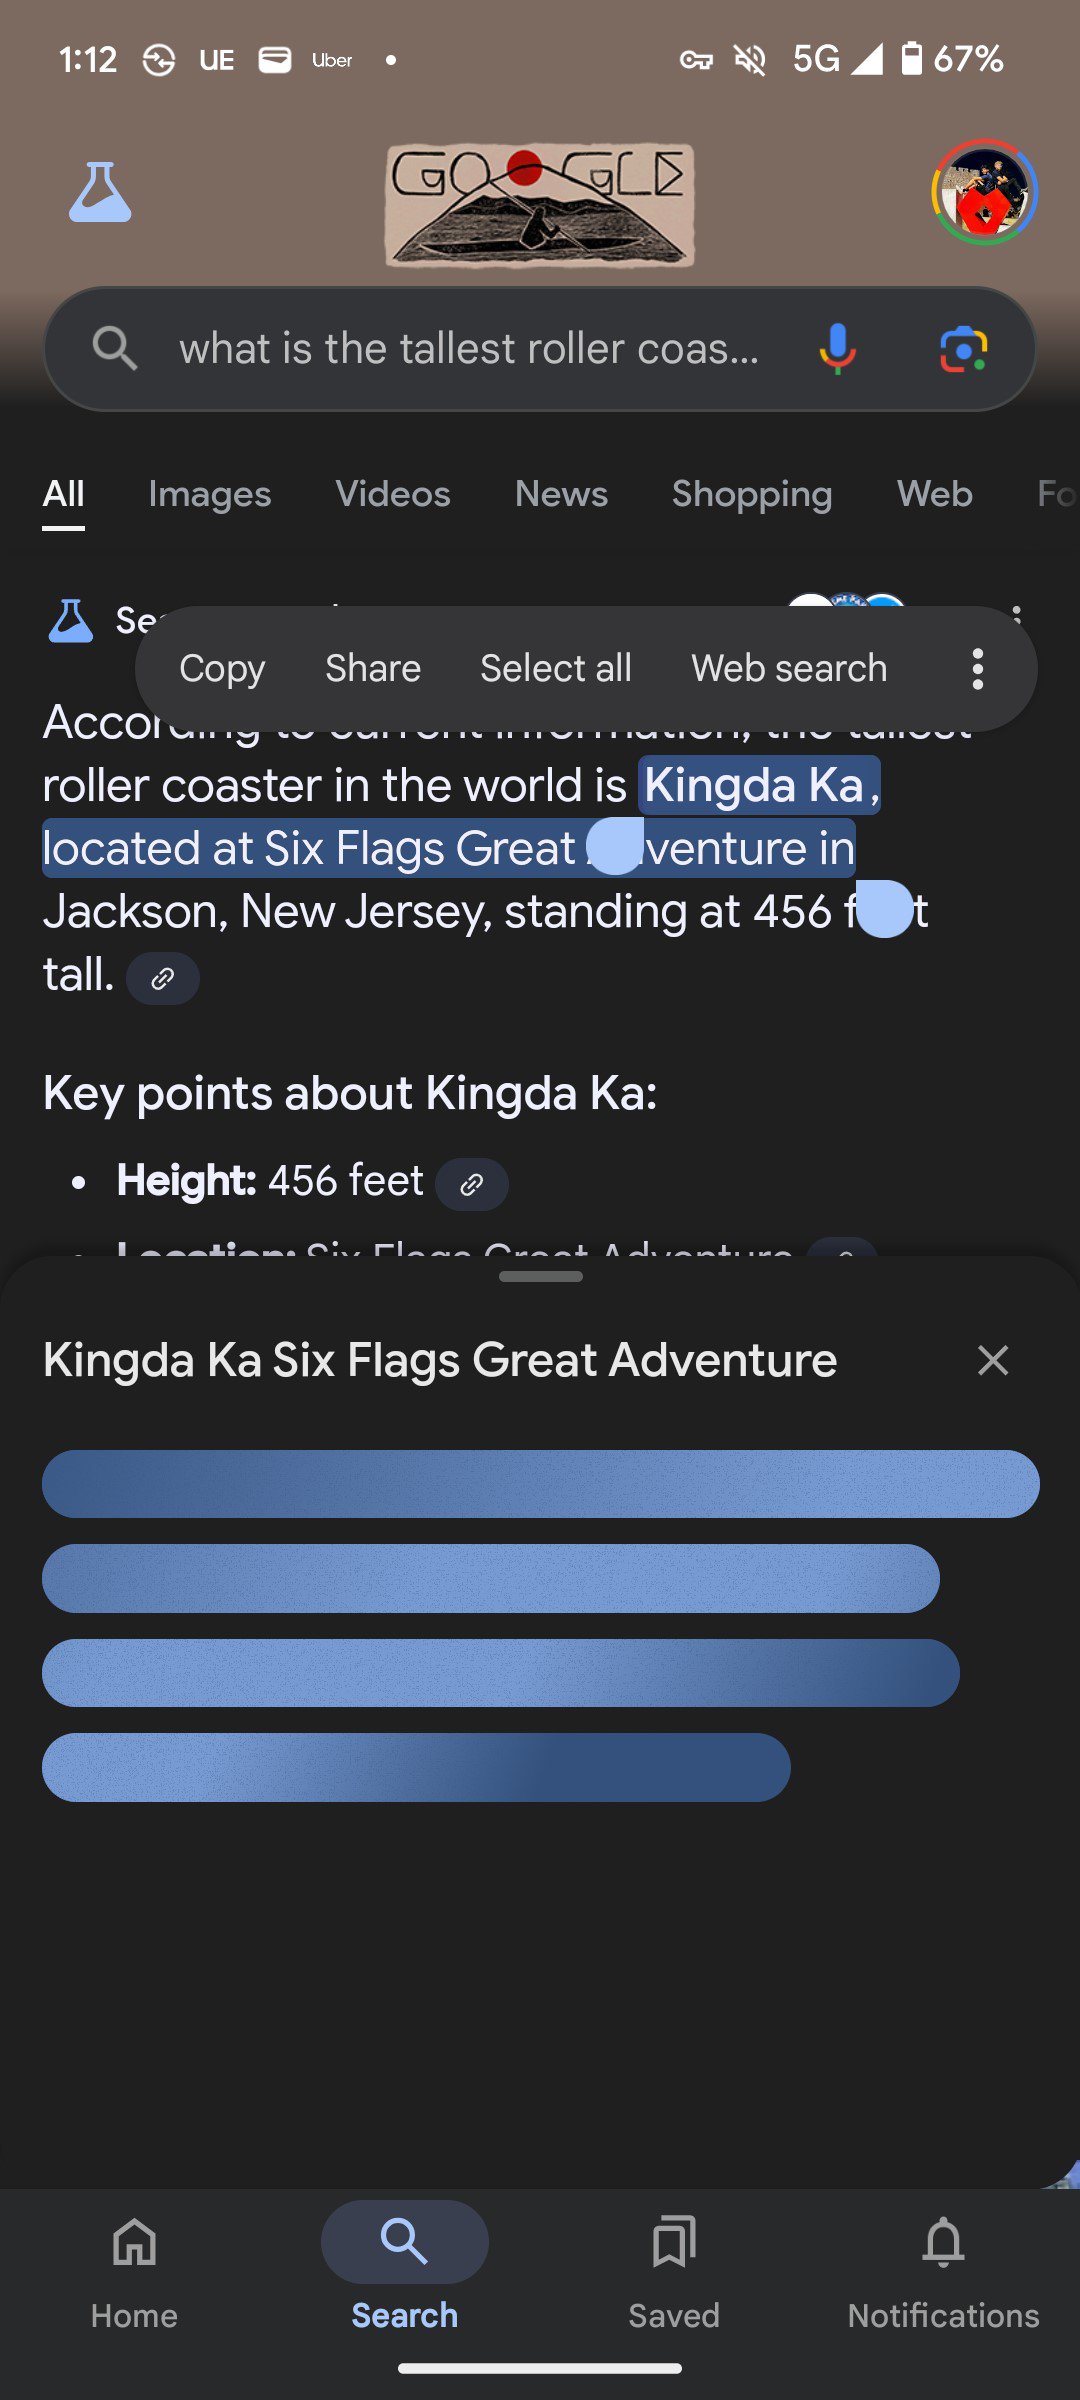Expand more text selection options
1080x2400 pixels.
[x=978, y=668]
